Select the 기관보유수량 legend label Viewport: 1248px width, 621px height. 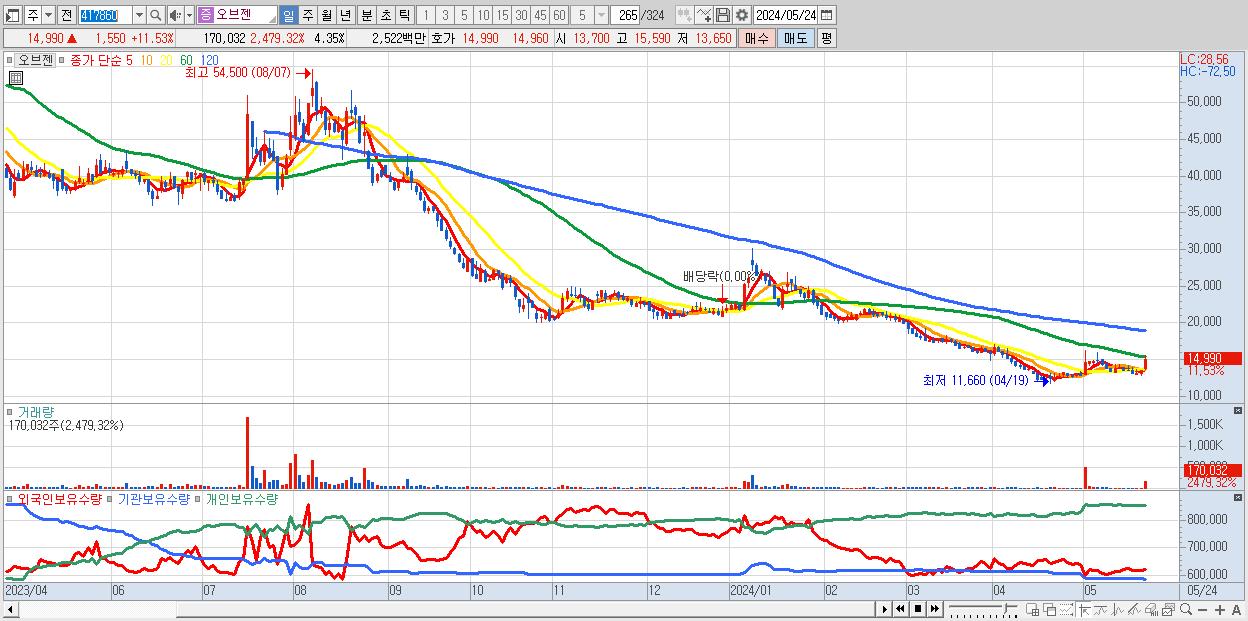click(152, 498)
